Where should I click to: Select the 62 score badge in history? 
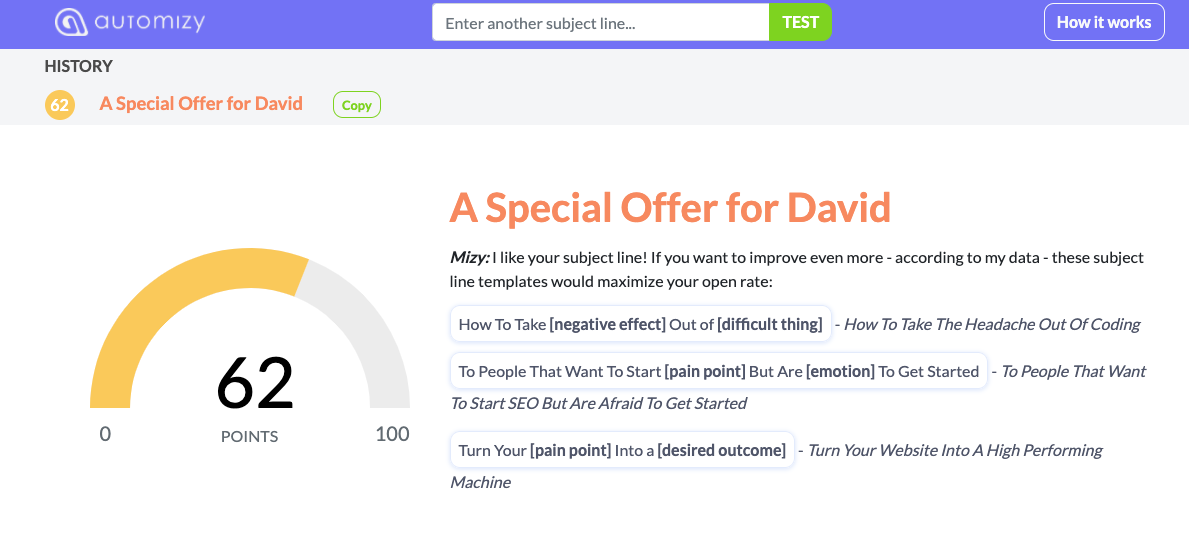point(60,105)
